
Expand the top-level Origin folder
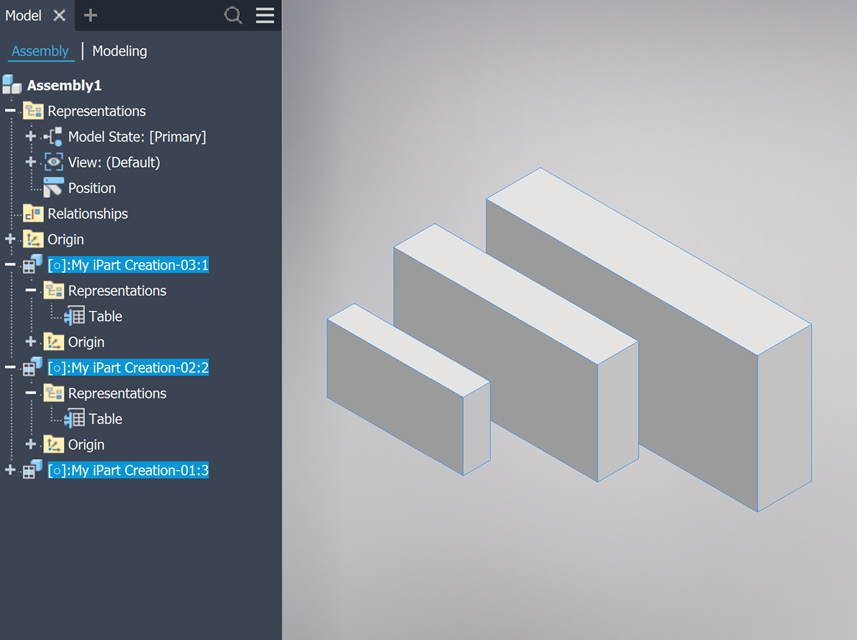click(x=11, y=239)
